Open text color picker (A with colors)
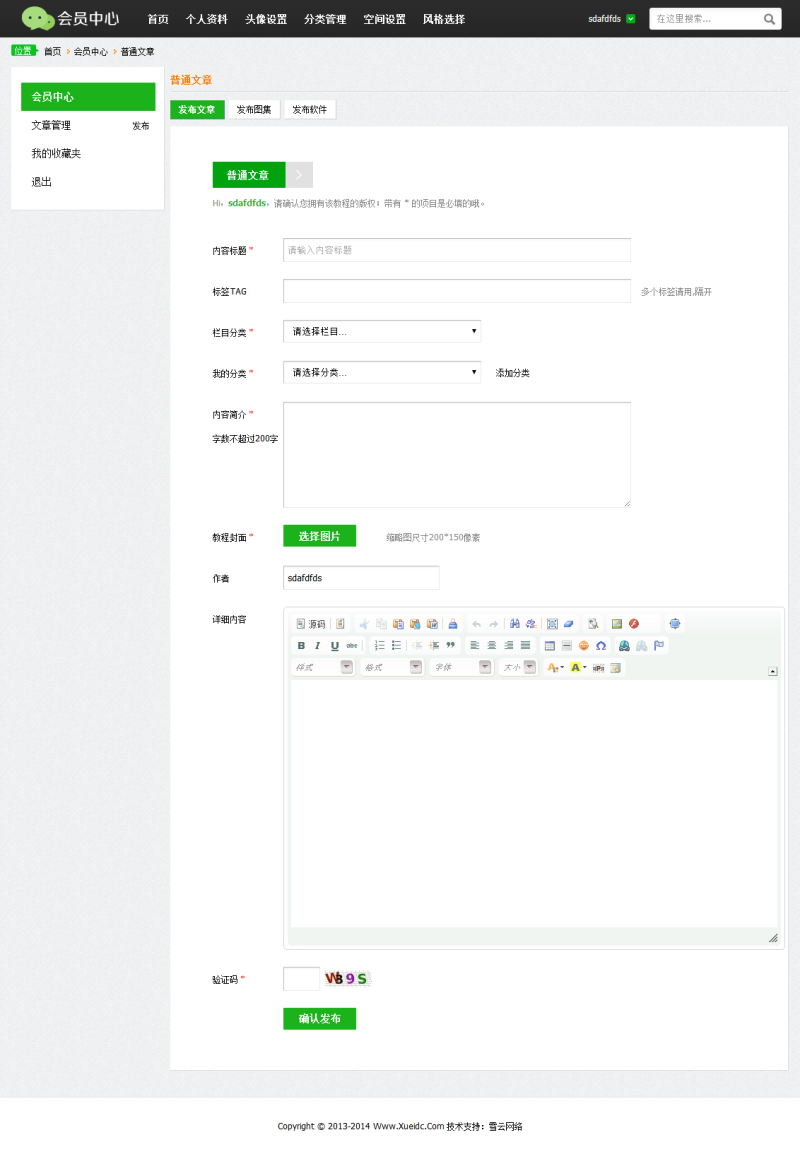The image size is (800, 1154). point(556,668)
